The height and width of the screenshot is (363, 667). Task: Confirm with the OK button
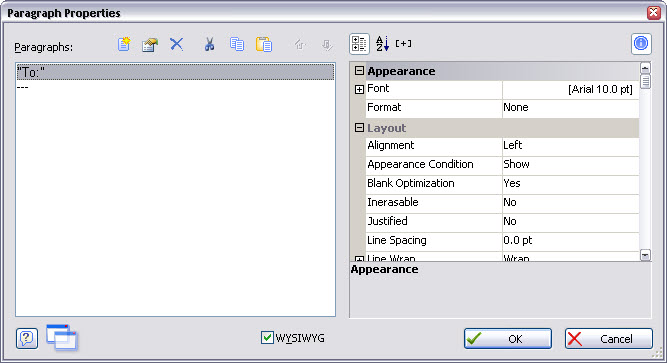[x=508, y=339]
